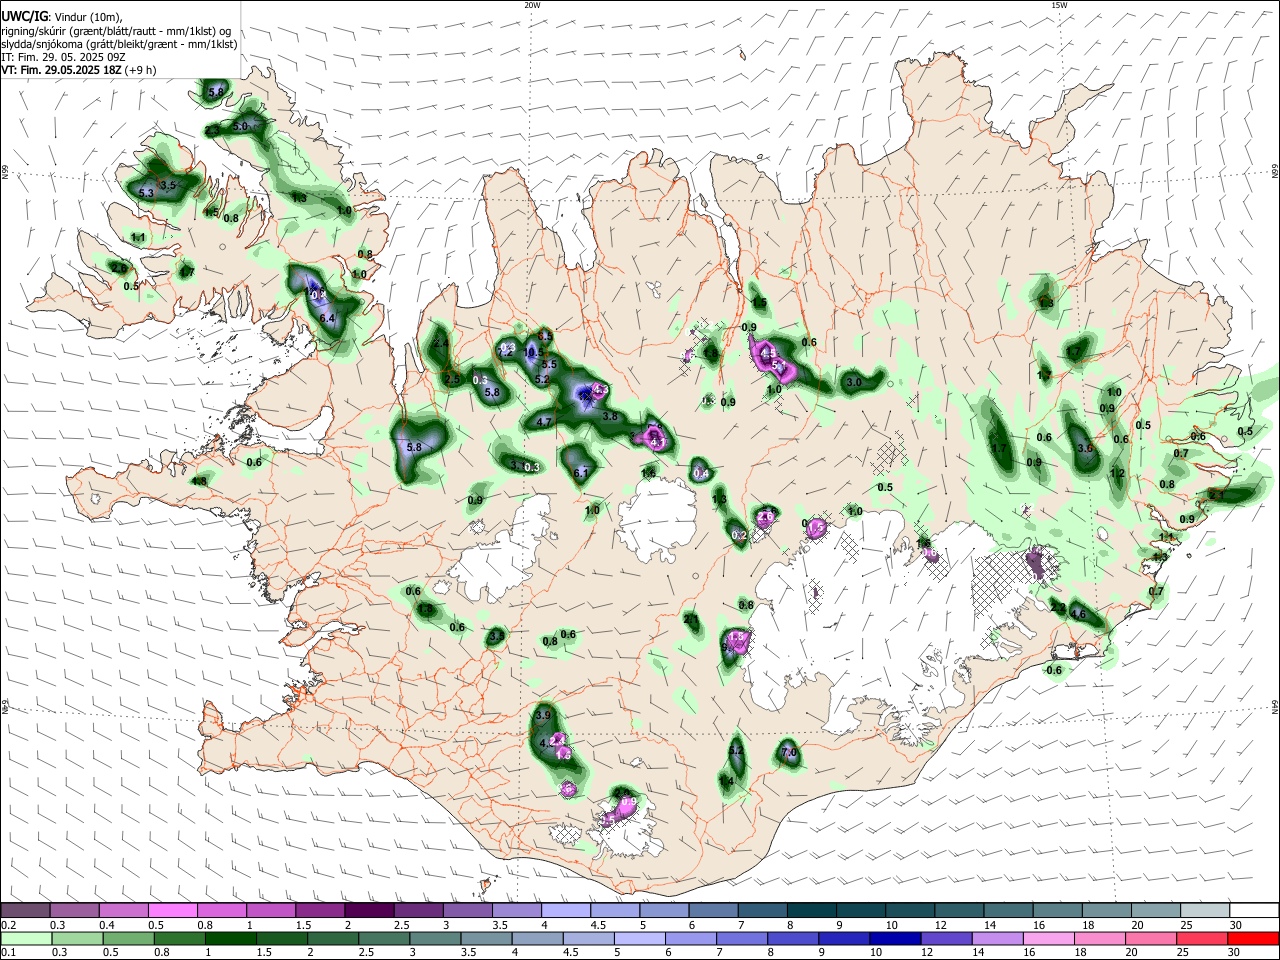Click the 6.1 precipitation value
The height and width of the screenshot is (960, 1280).
582,474
